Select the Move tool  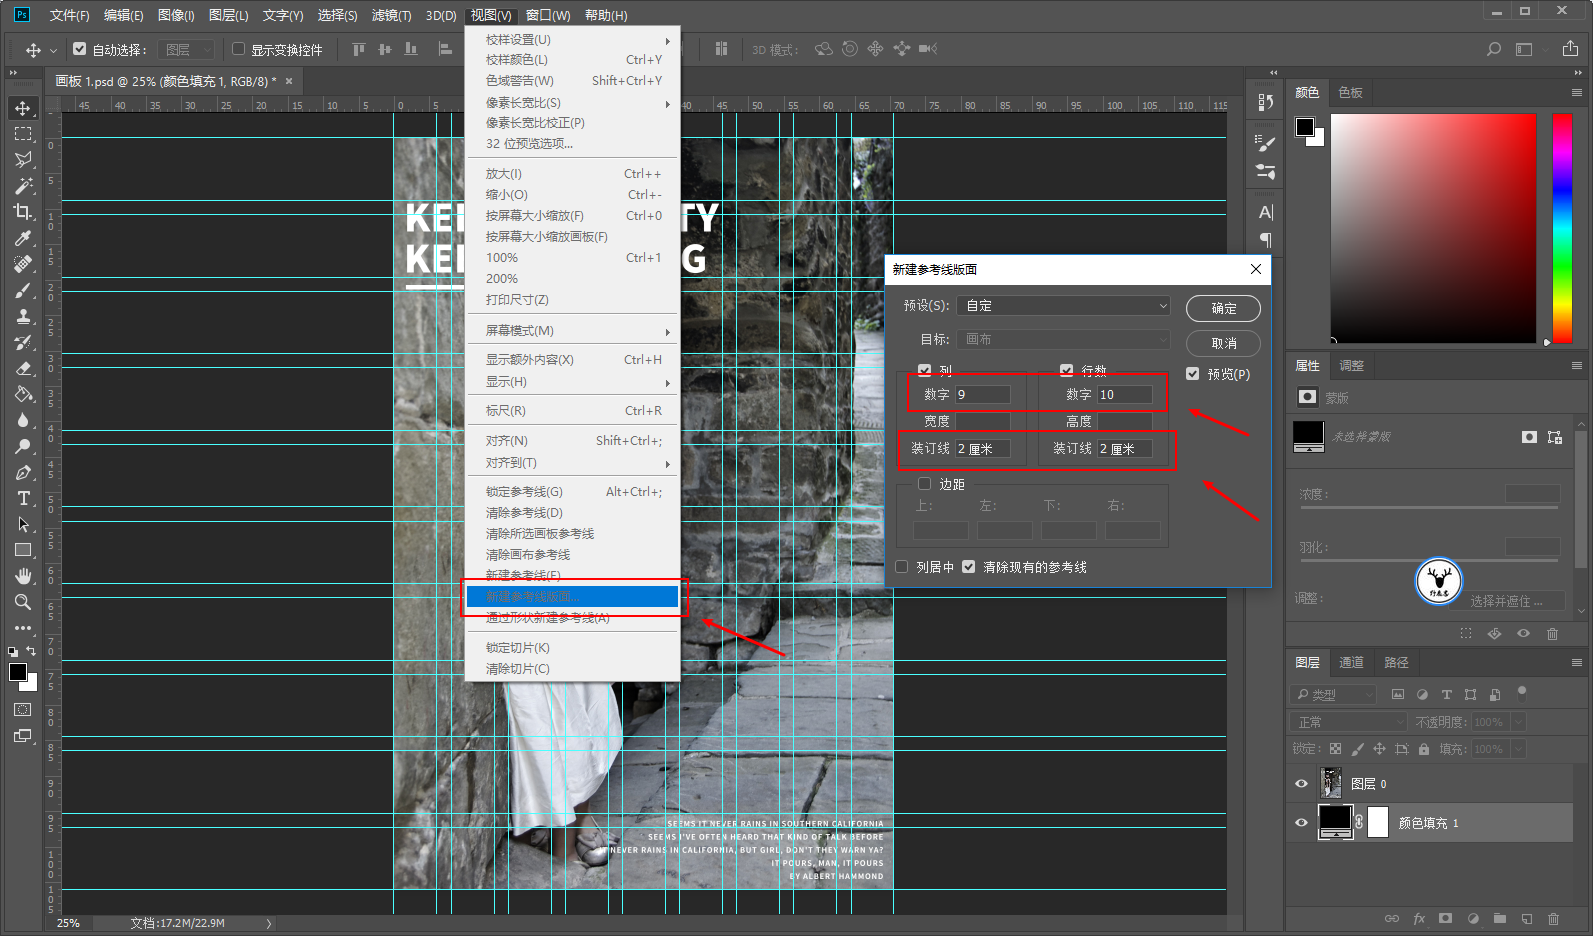[23, 108]
